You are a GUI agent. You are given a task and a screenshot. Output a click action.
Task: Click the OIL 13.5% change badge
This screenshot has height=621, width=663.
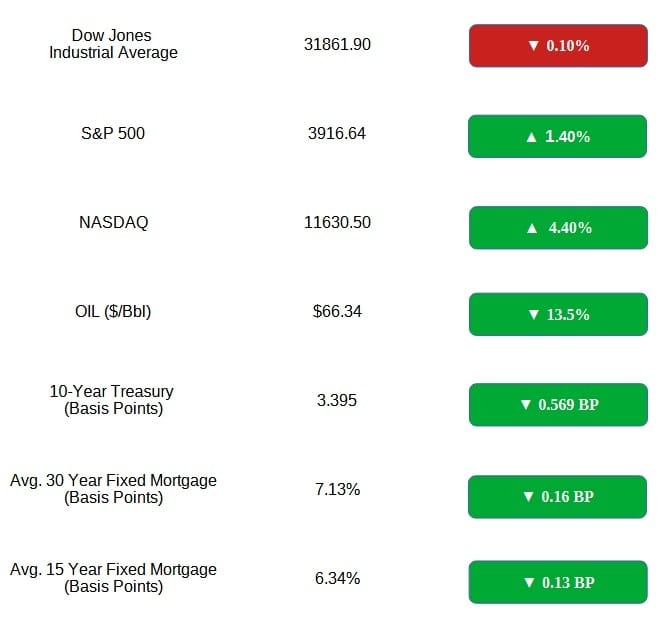(x=558, y=315)
